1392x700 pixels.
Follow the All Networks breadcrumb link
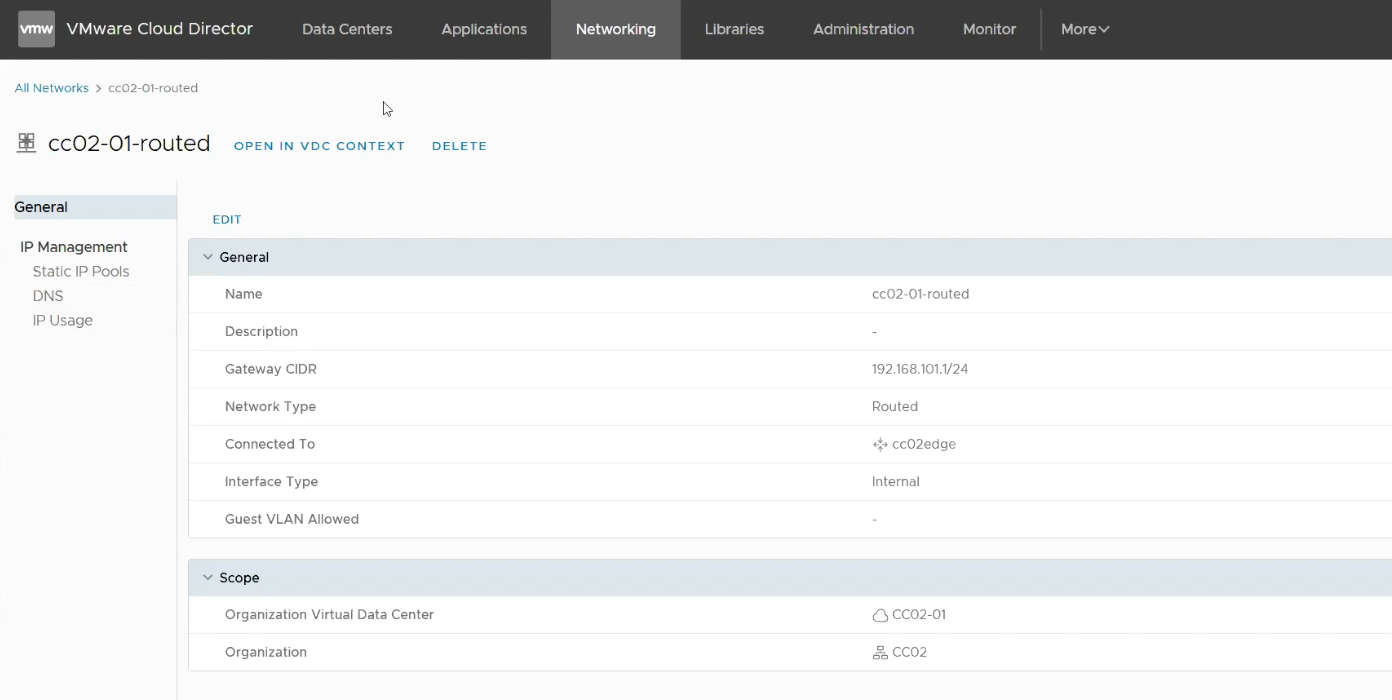pyautogui.click(x=51, y=87)
